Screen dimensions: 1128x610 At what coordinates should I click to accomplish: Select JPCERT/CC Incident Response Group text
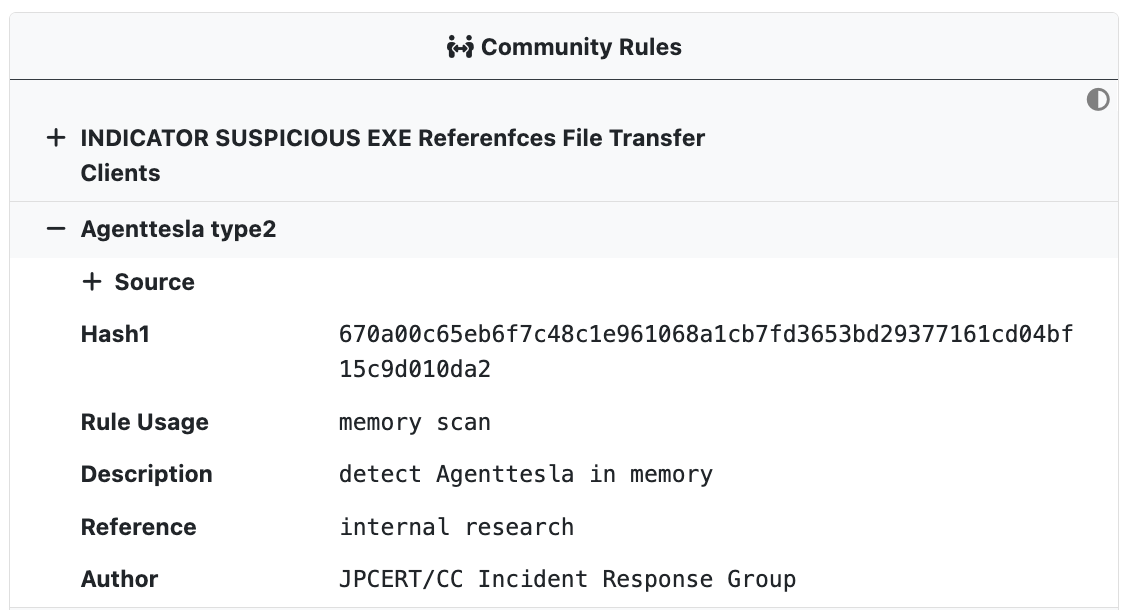click(568, 579)
